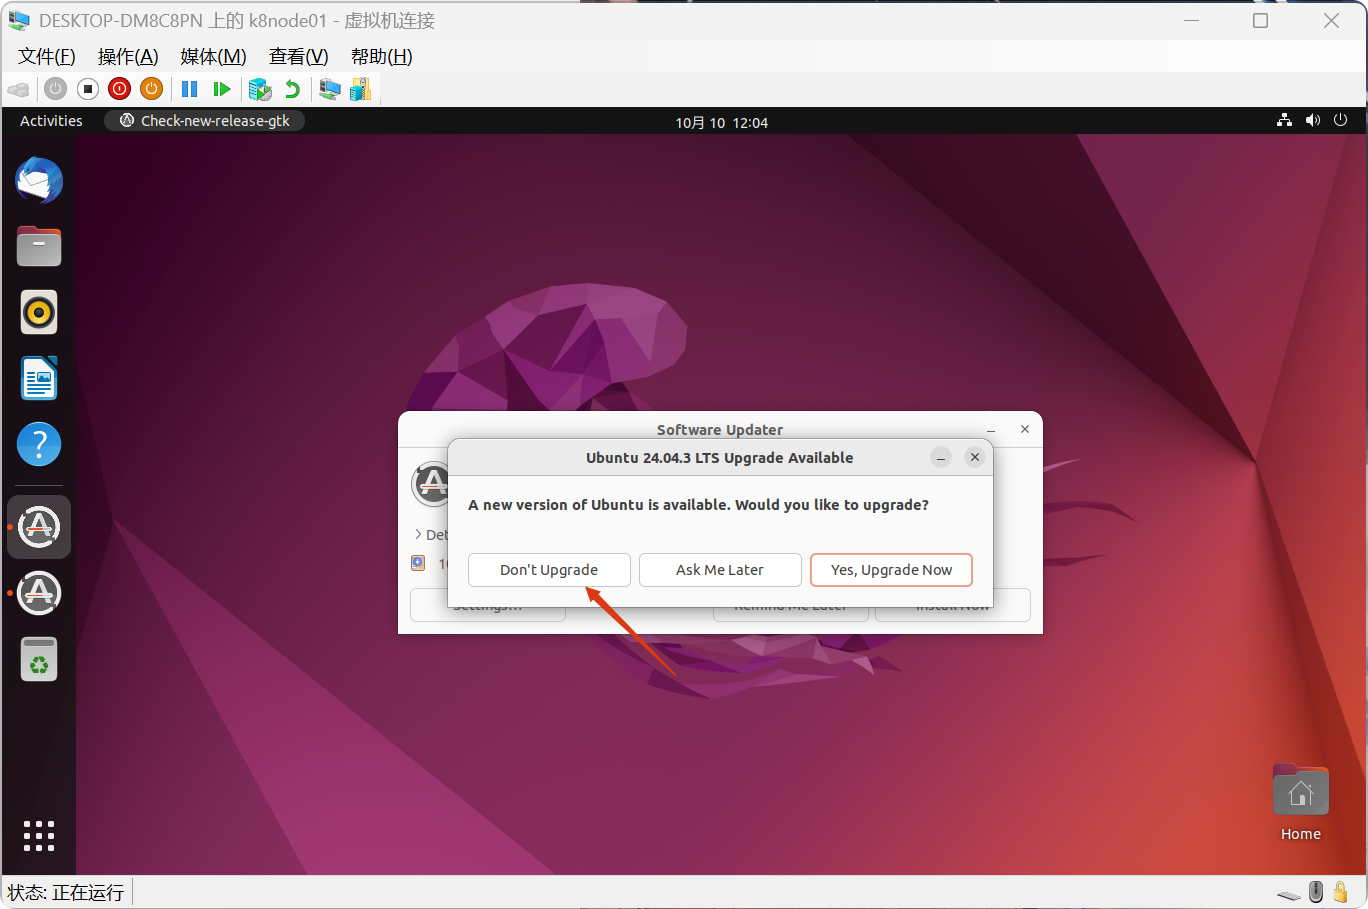Reset the VM using the green play icon

tap(222, 89)
